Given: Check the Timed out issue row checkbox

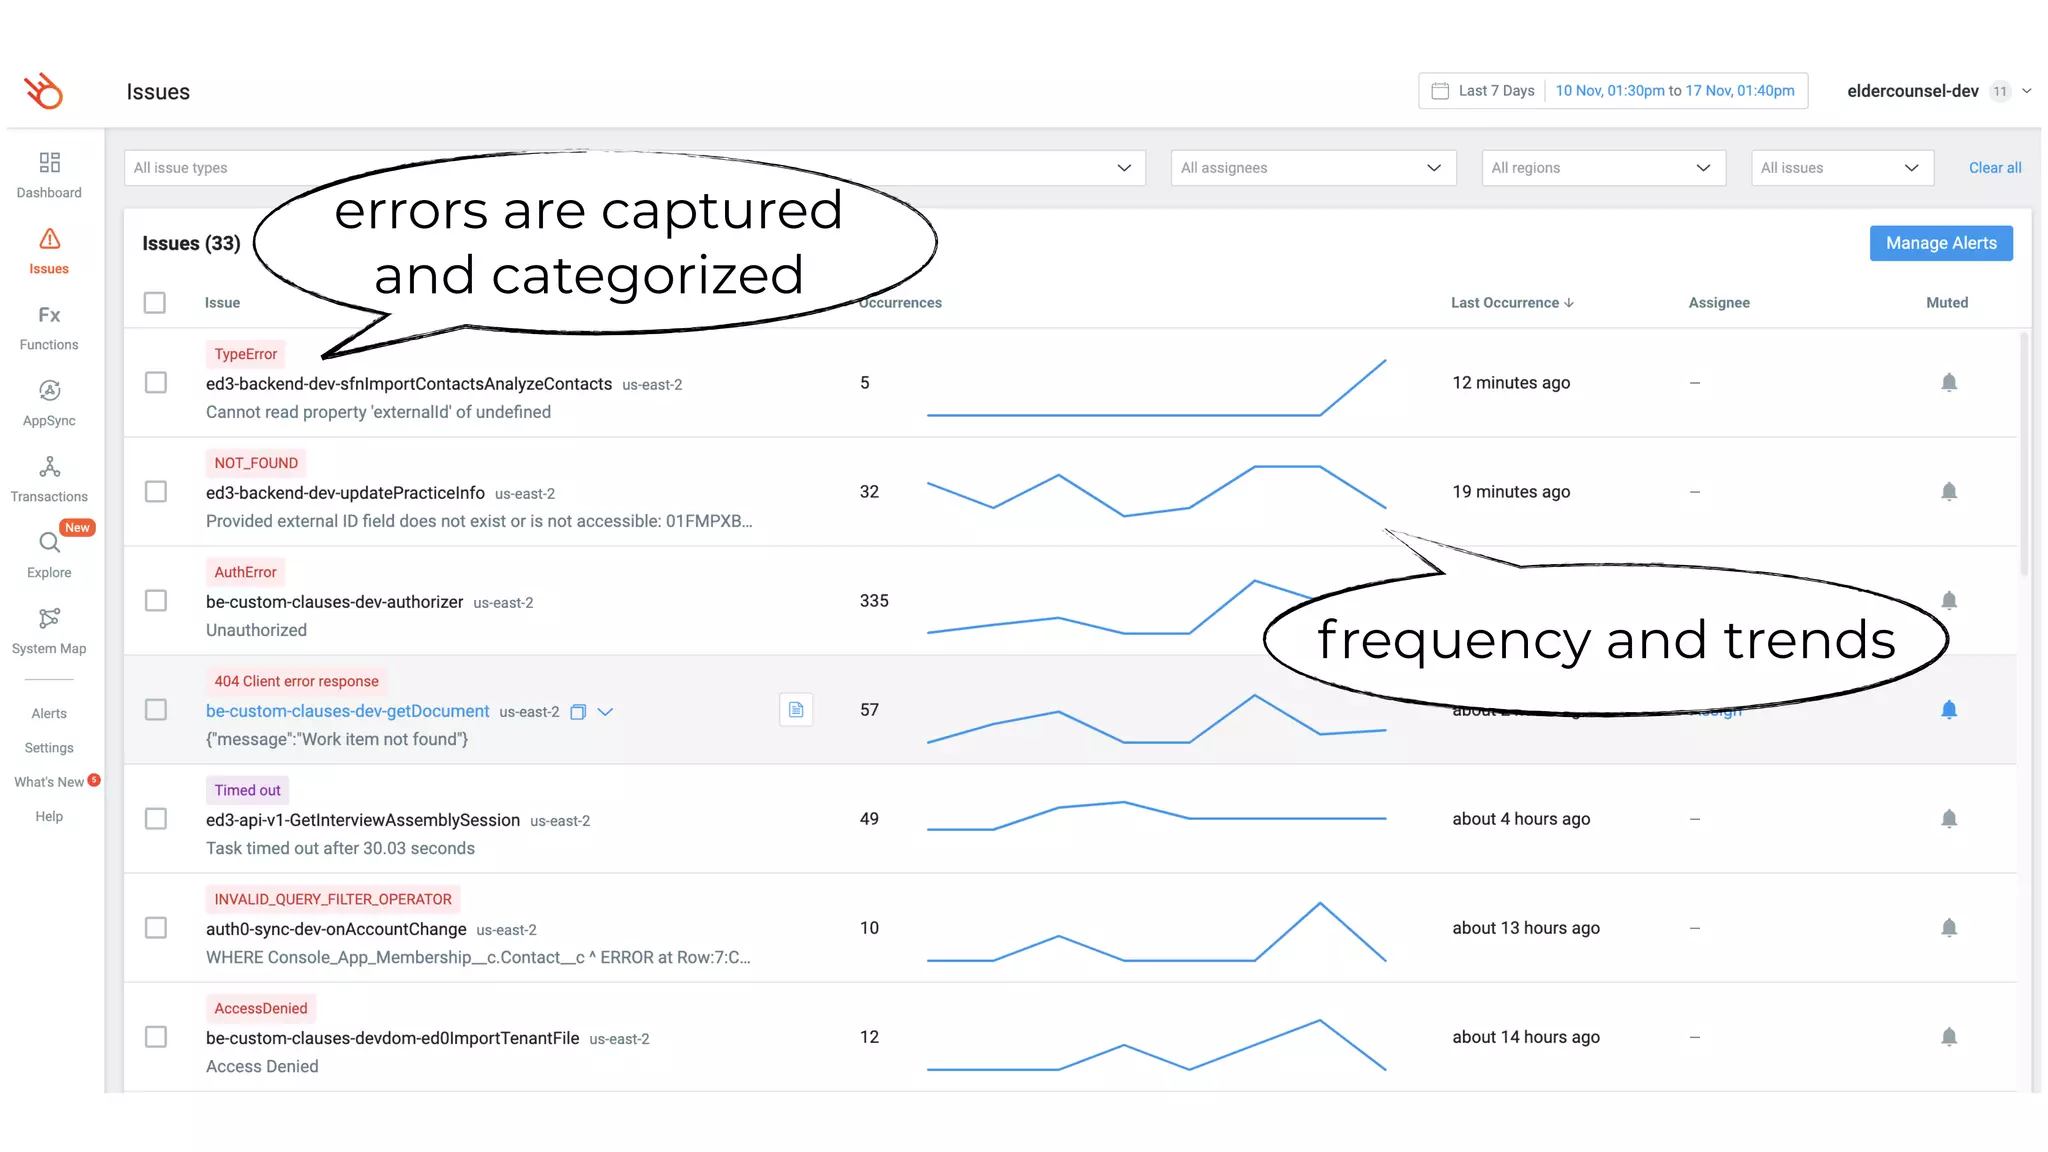Looking at the screenshot, I should point(156,819).
